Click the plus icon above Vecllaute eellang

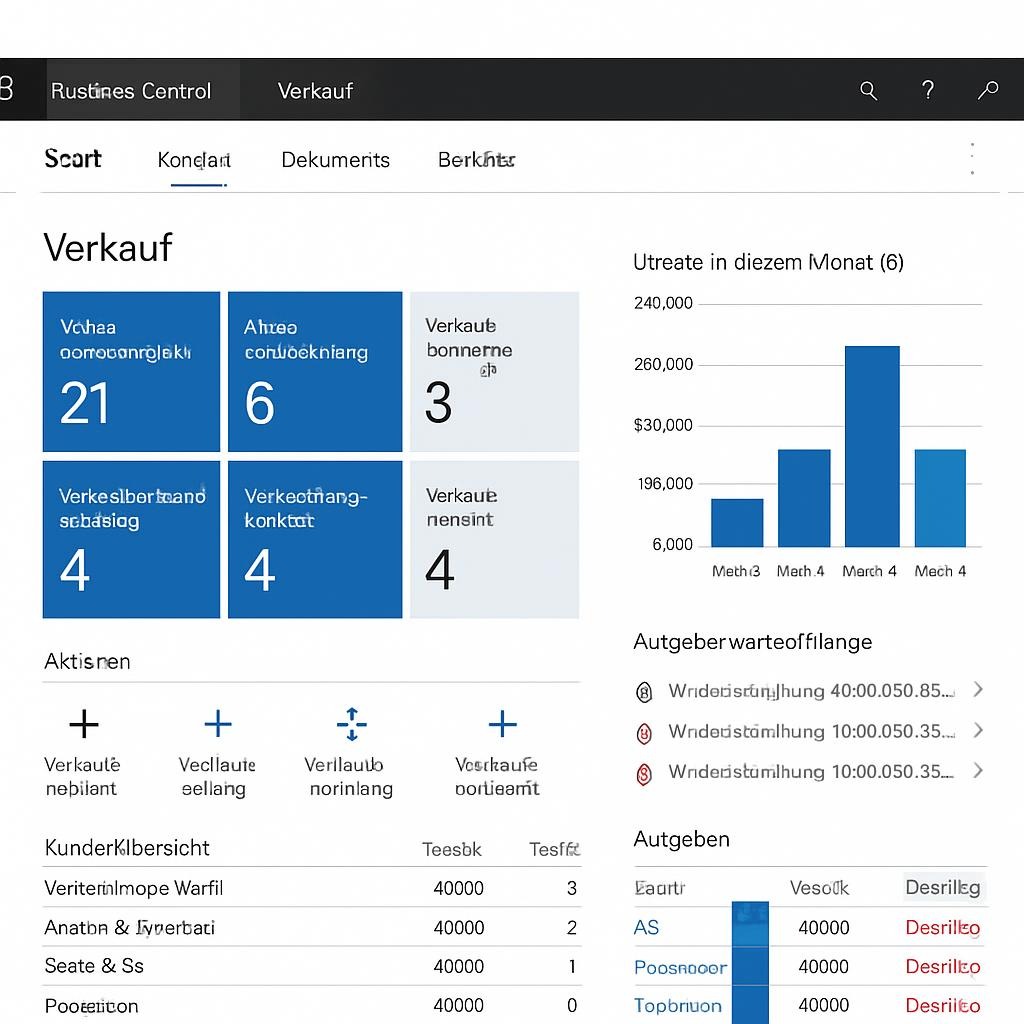point(217,724)
